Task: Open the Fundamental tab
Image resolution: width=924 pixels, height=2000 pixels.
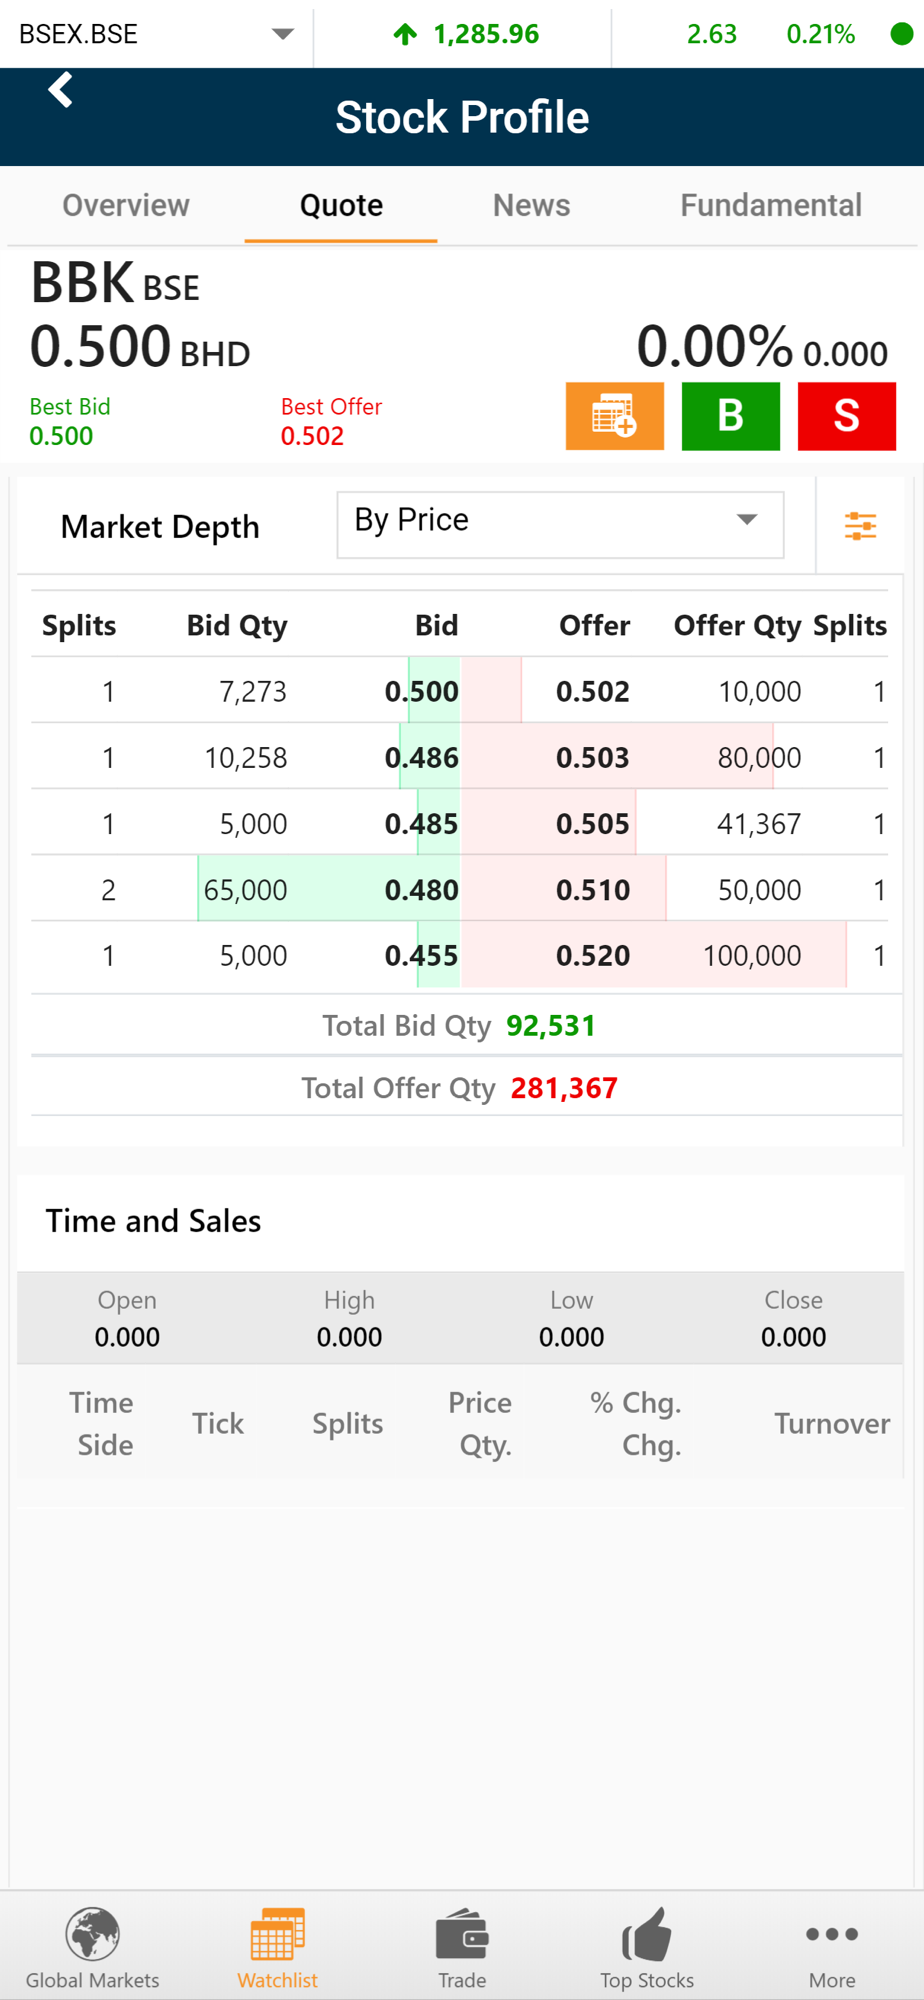Action: 771,205
